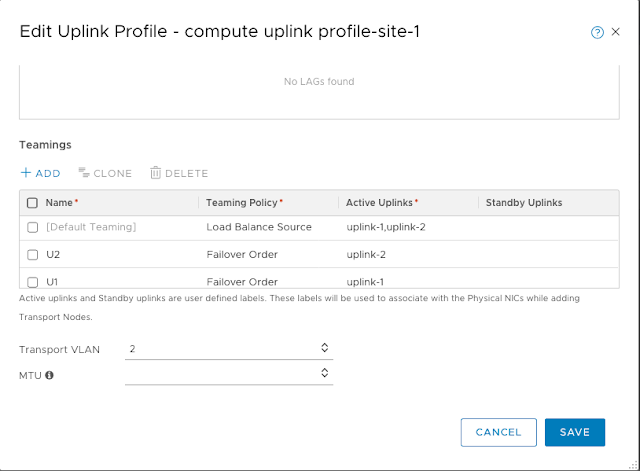640x471 pixels.
Task: Check the U1 teaming row checkbox
Action: [32, 282]
